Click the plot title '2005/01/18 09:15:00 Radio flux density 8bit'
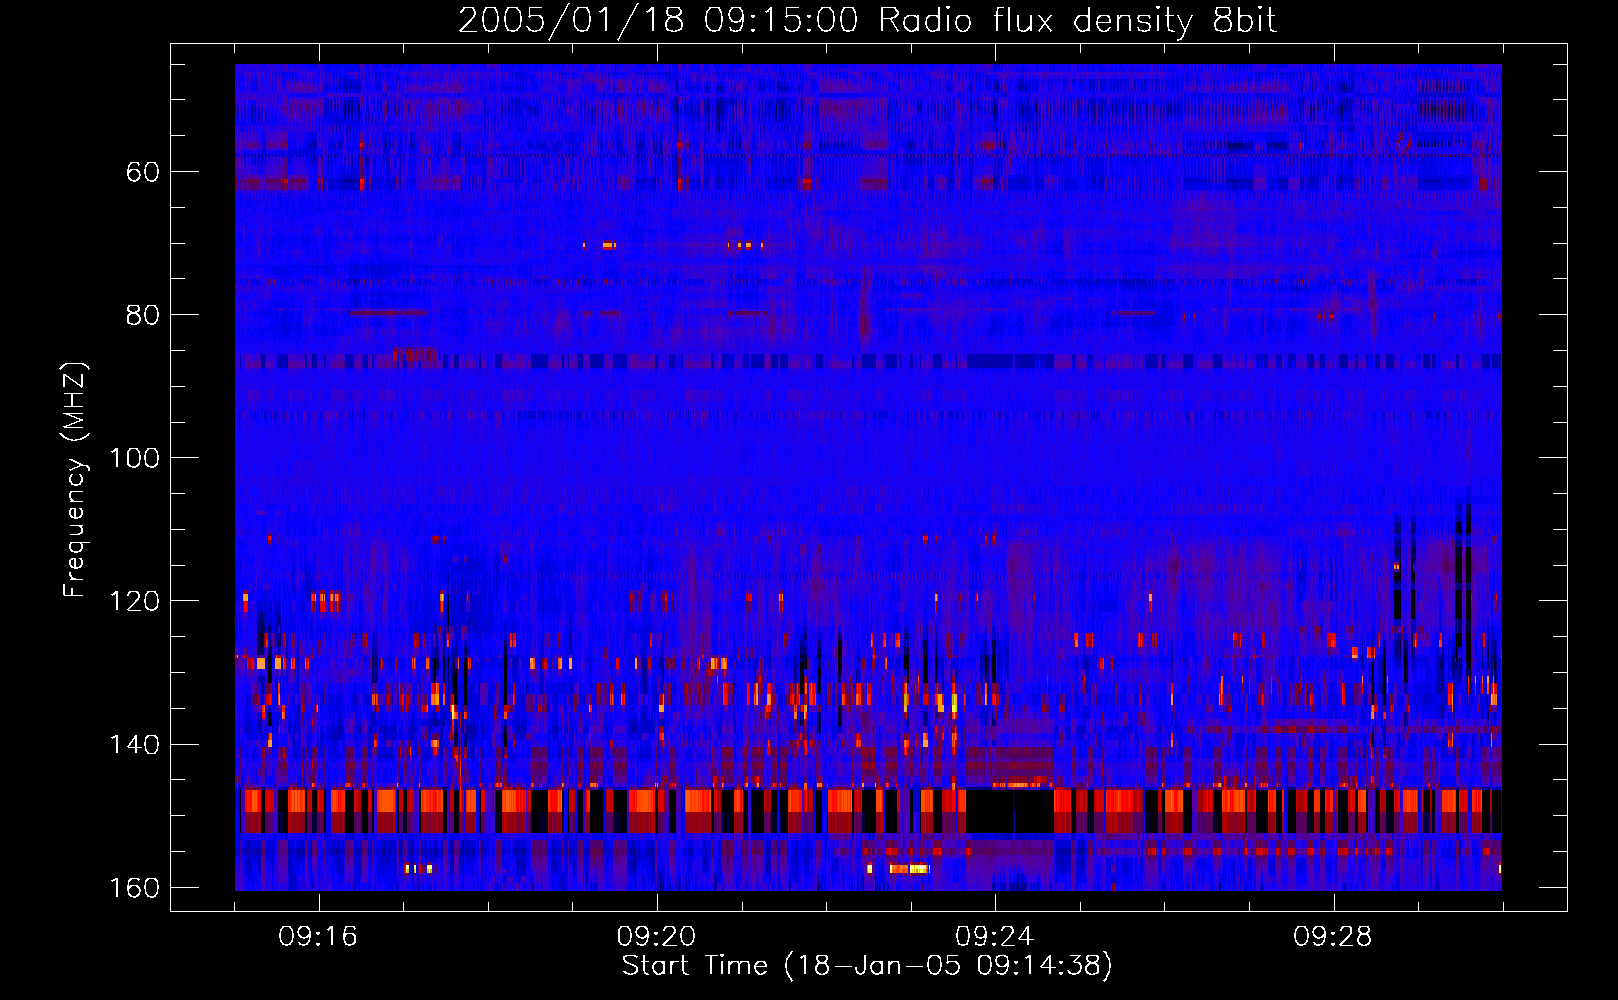The image size is (1618, 1000). click(x=867, y=21)
